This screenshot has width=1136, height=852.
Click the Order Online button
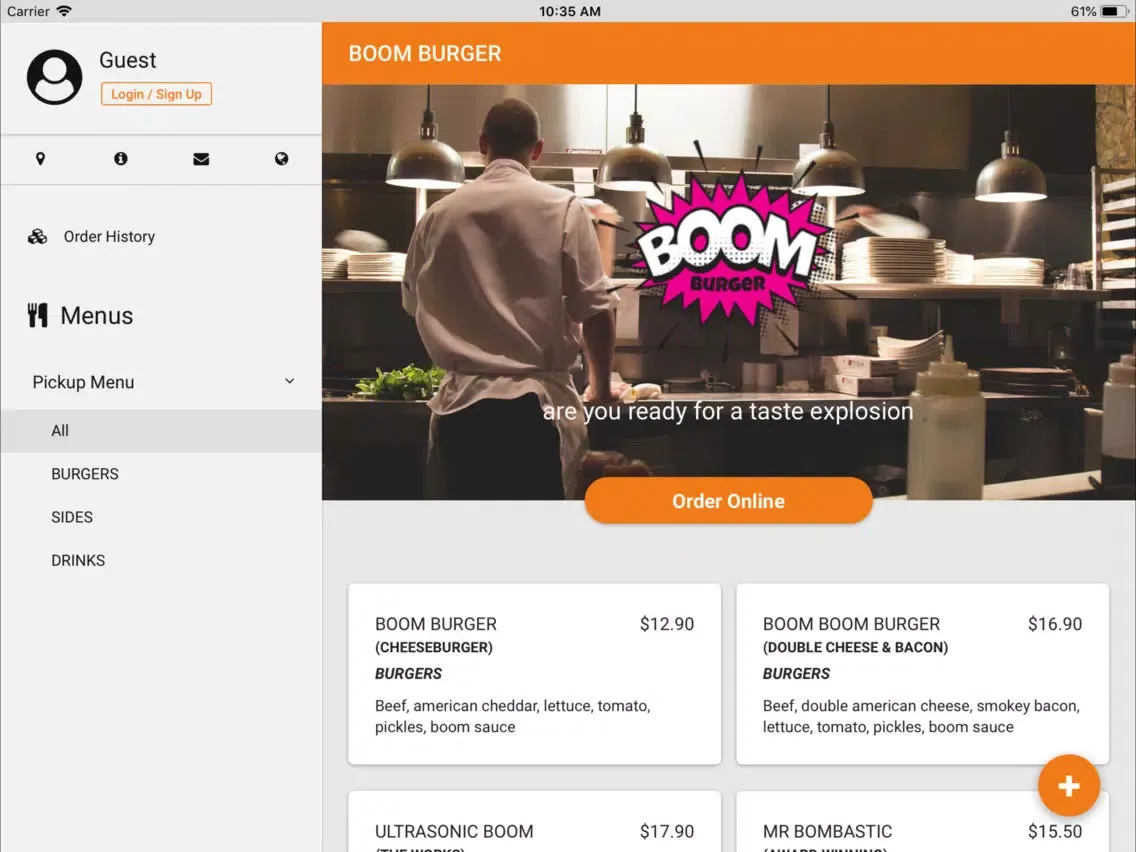click(x=728, y=501)
